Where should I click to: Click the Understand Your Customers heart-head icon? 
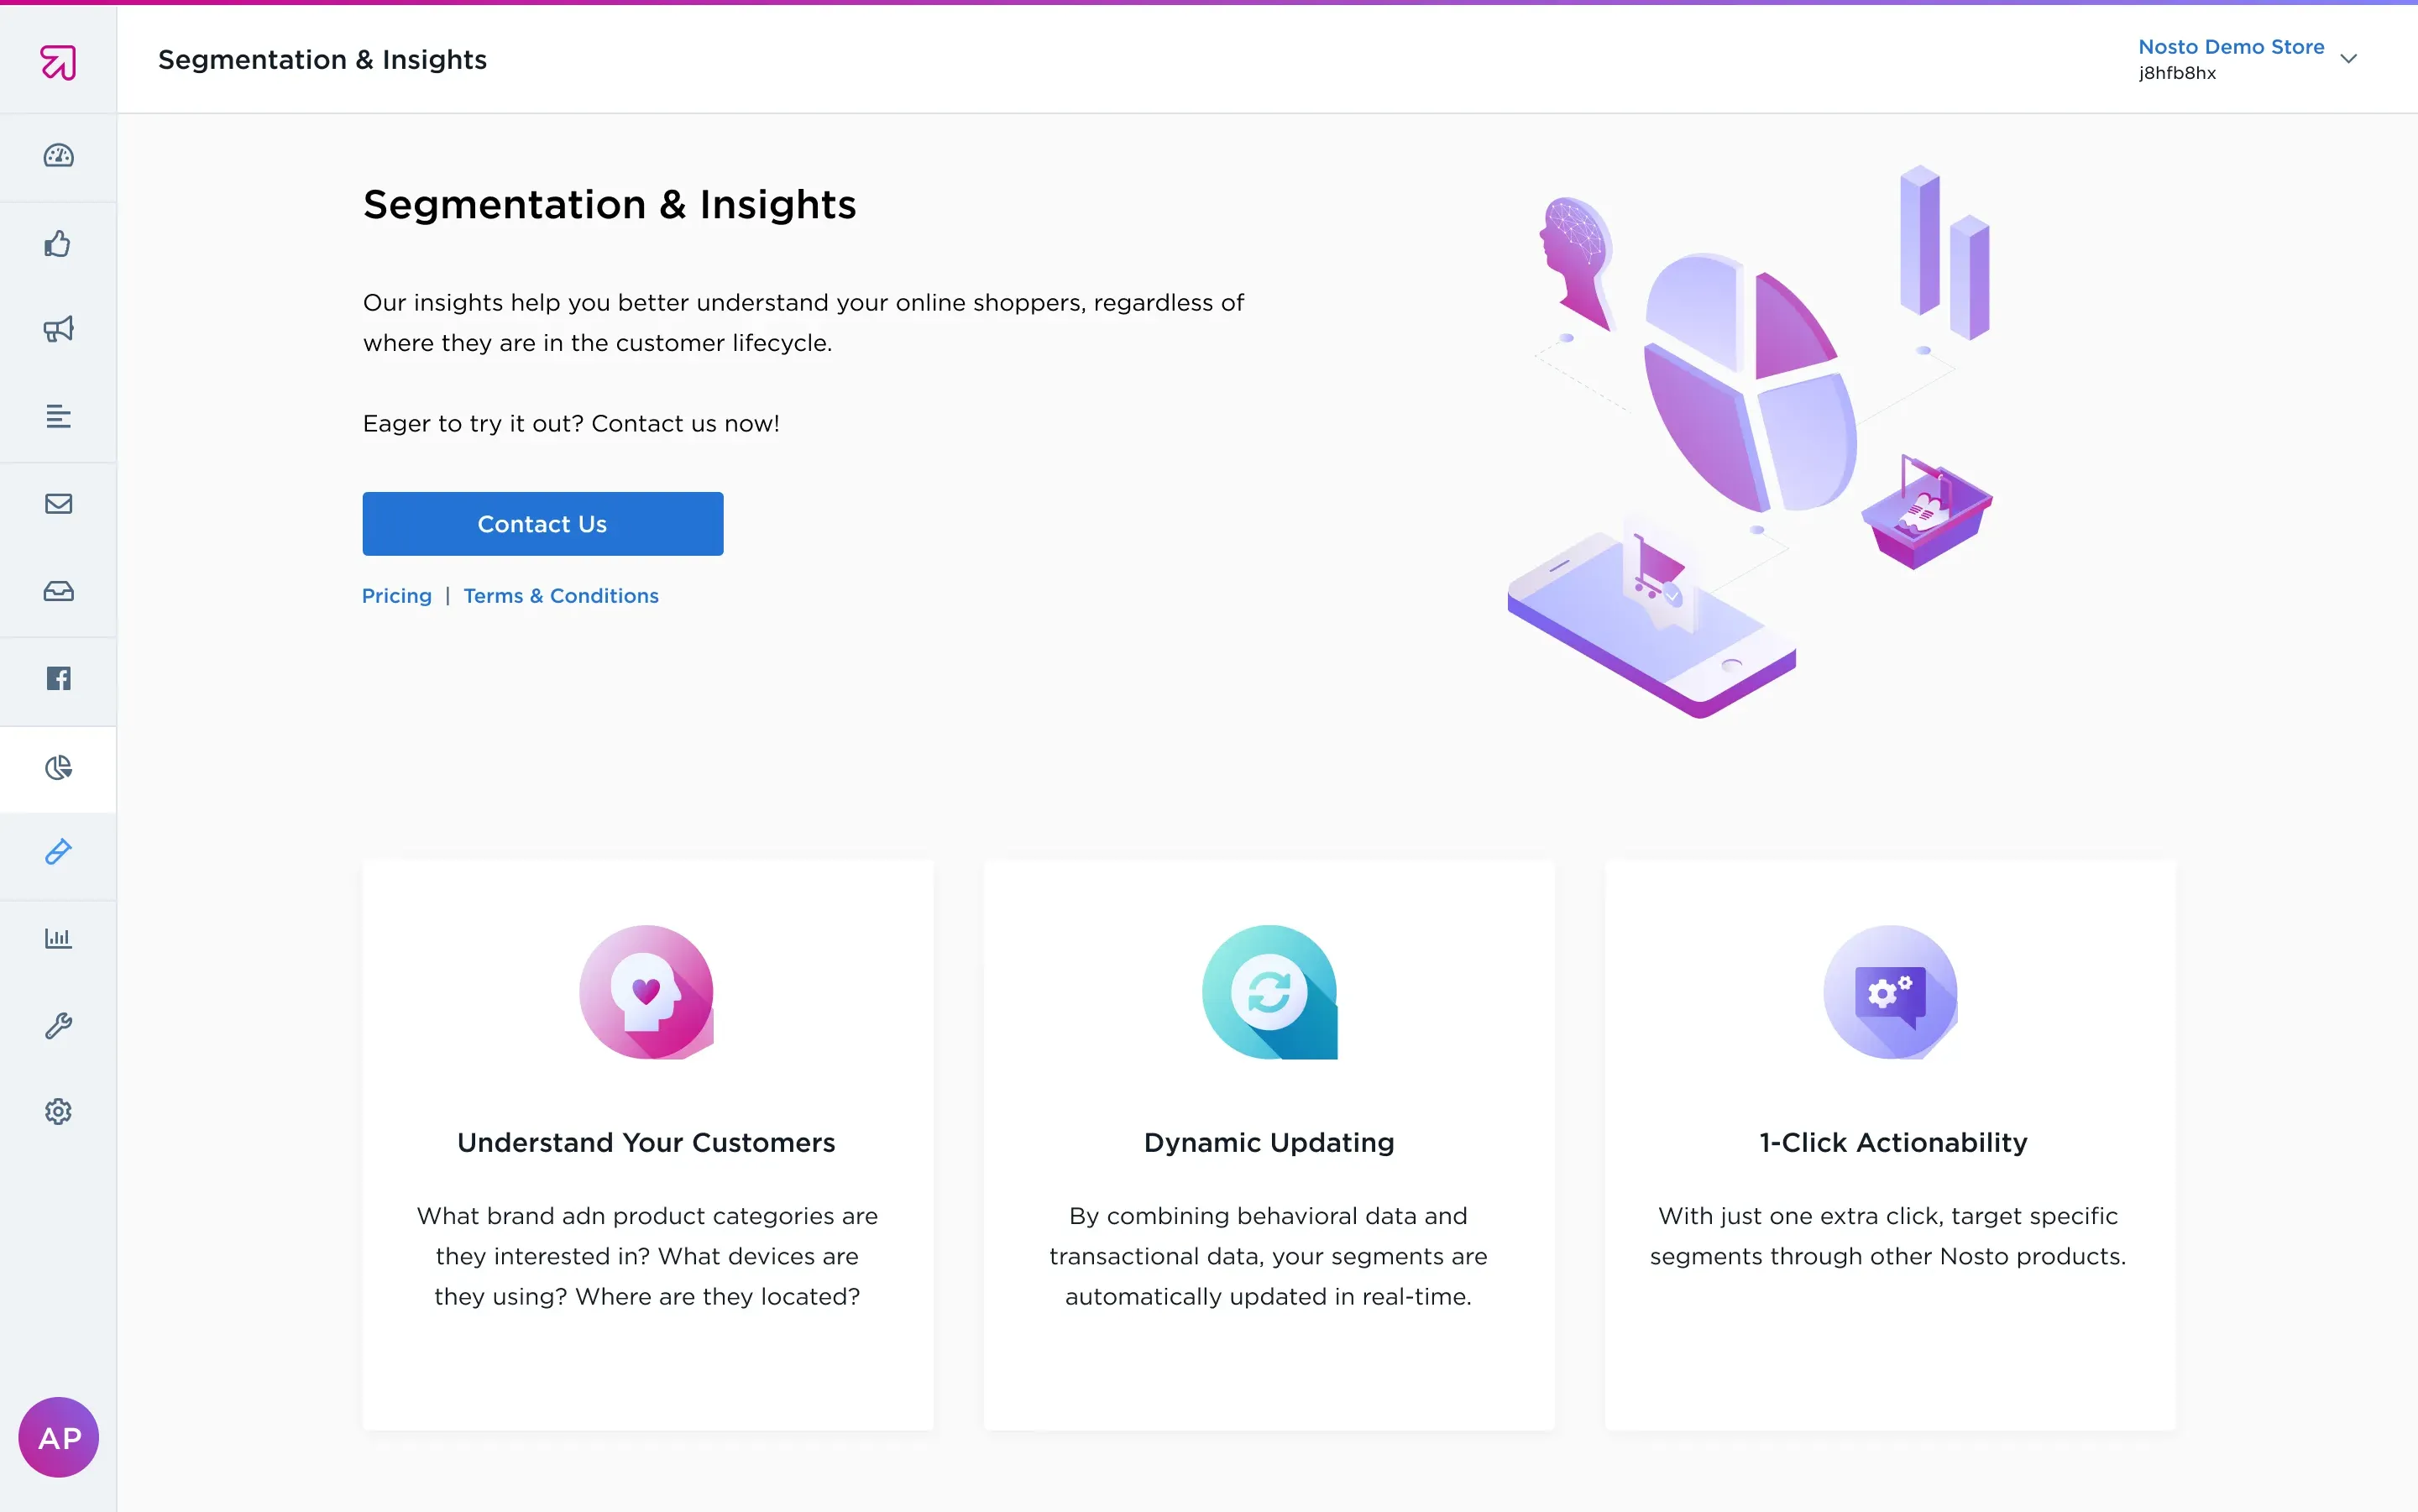[646, 992]
